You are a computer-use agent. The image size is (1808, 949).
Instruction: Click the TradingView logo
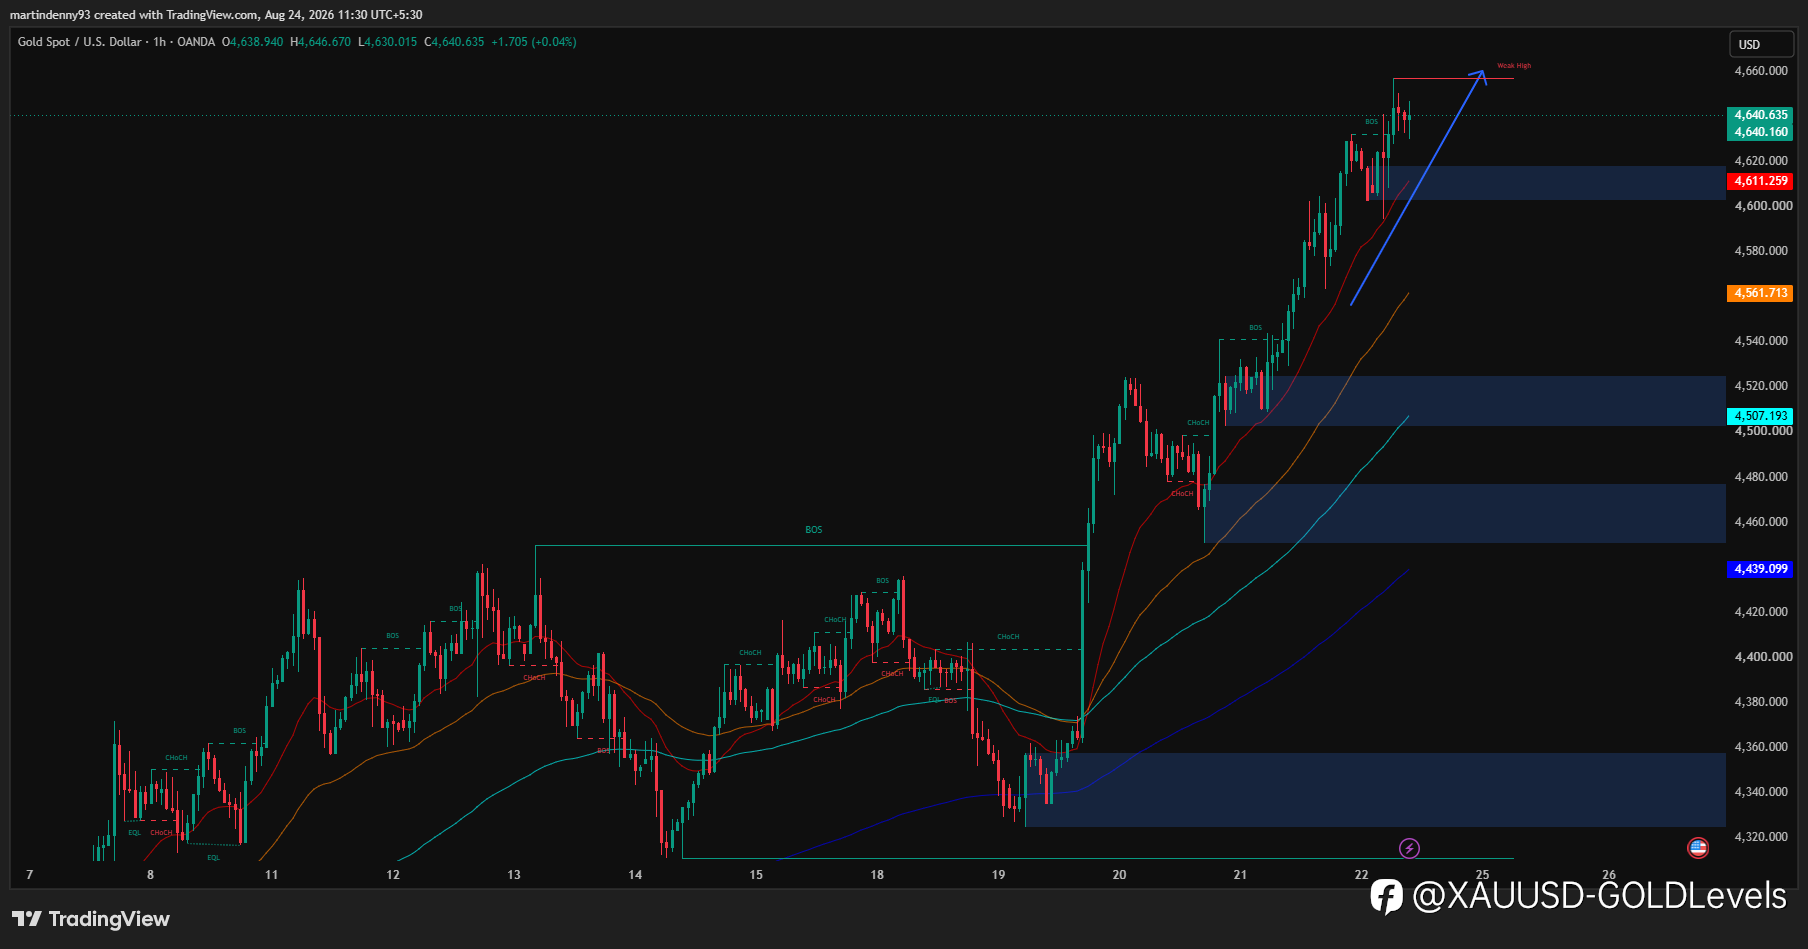91,919
